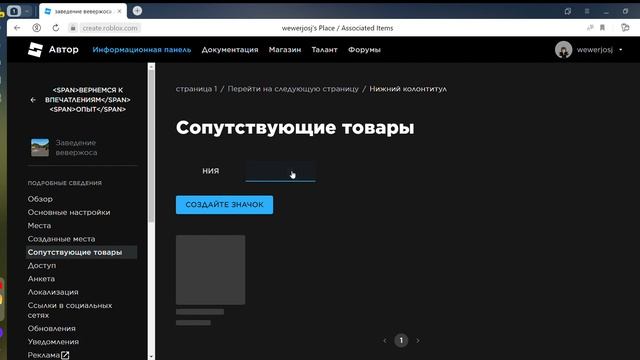Open the Заведение вевержоса experience thumbnail
Screen dimensions: 640x360
click(x=40, y=147)
